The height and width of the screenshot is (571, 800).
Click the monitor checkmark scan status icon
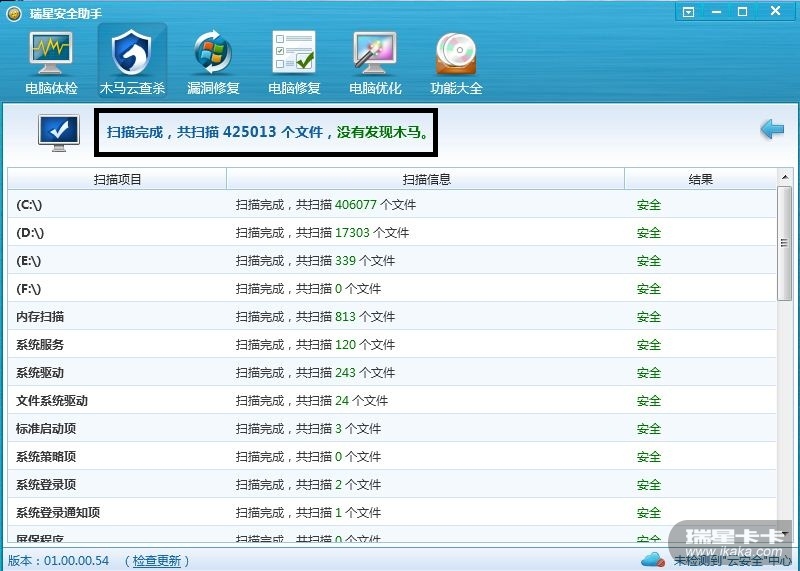[x=59, y=132]
